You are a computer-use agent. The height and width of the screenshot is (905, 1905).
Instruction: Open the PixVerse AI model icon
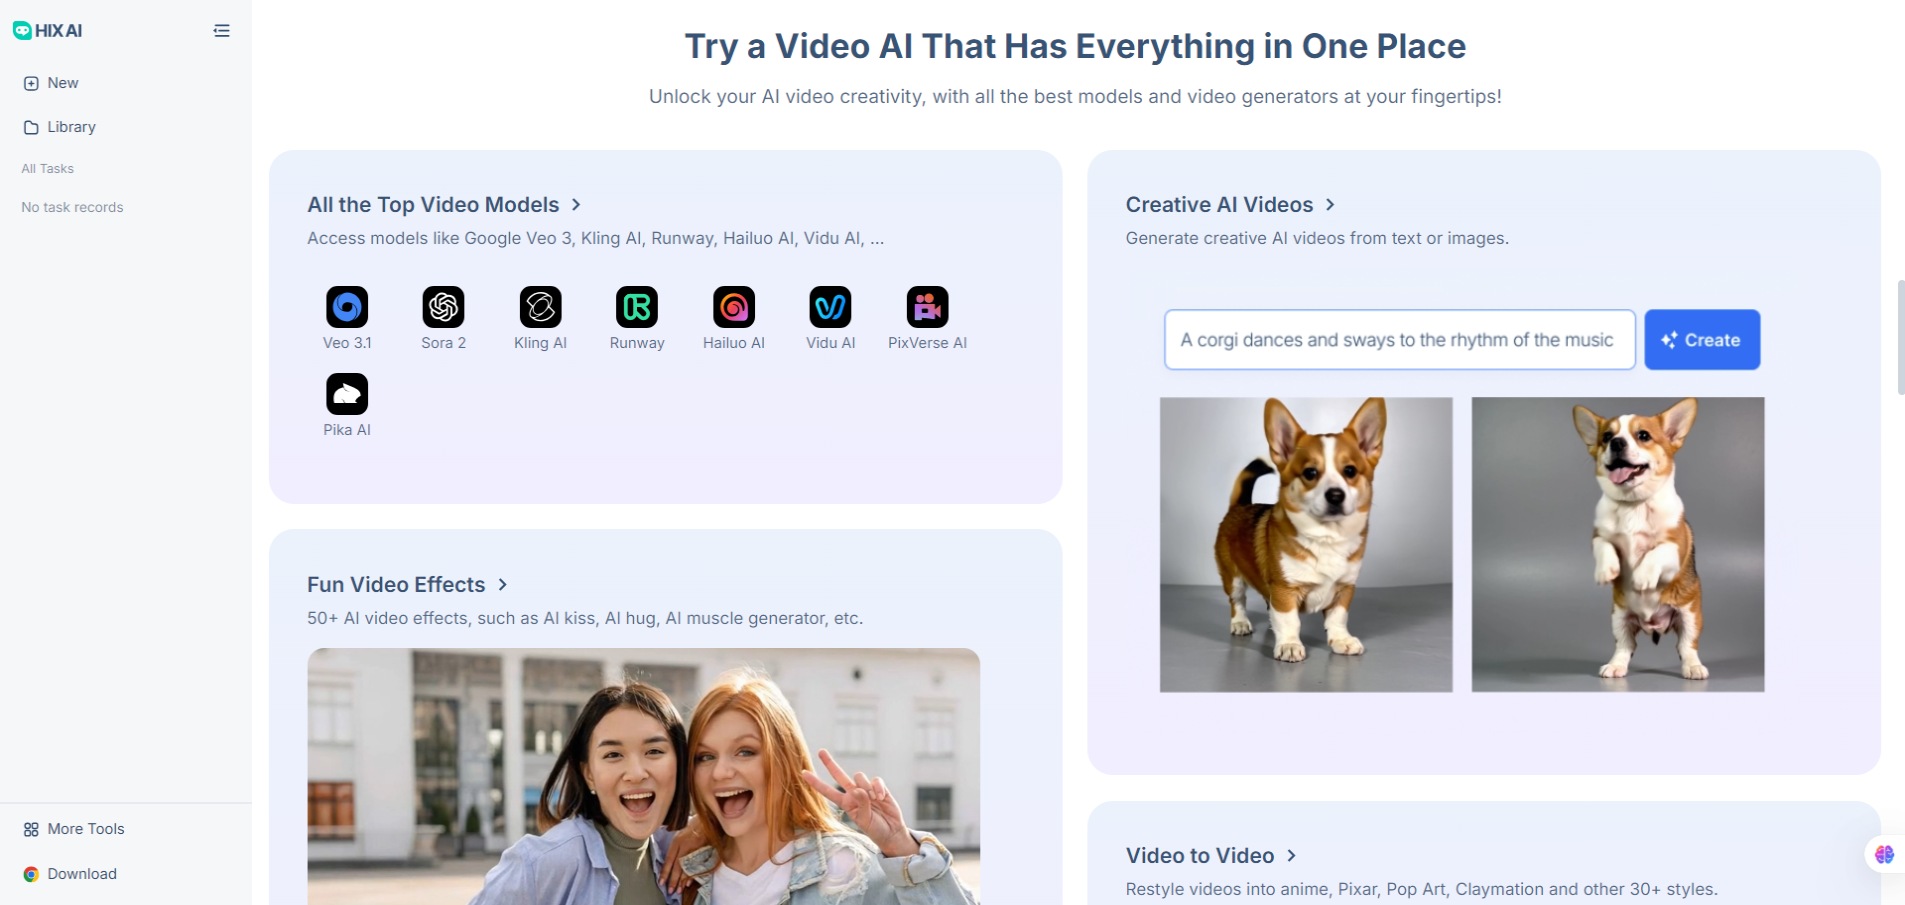(927, 307)
